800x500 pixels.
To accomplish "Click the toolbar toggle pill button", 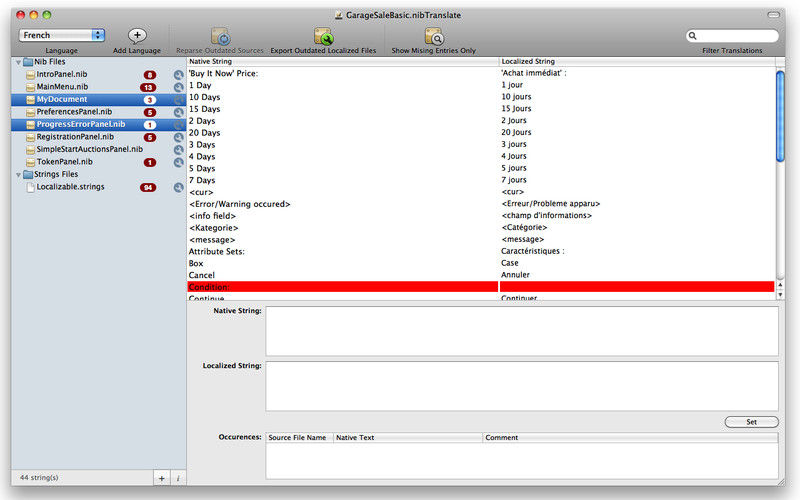I will 773,15.
